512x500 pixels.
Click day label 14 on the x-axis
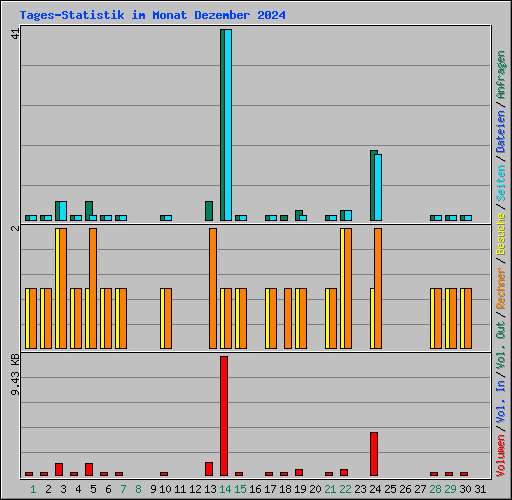tap(225, 489)
